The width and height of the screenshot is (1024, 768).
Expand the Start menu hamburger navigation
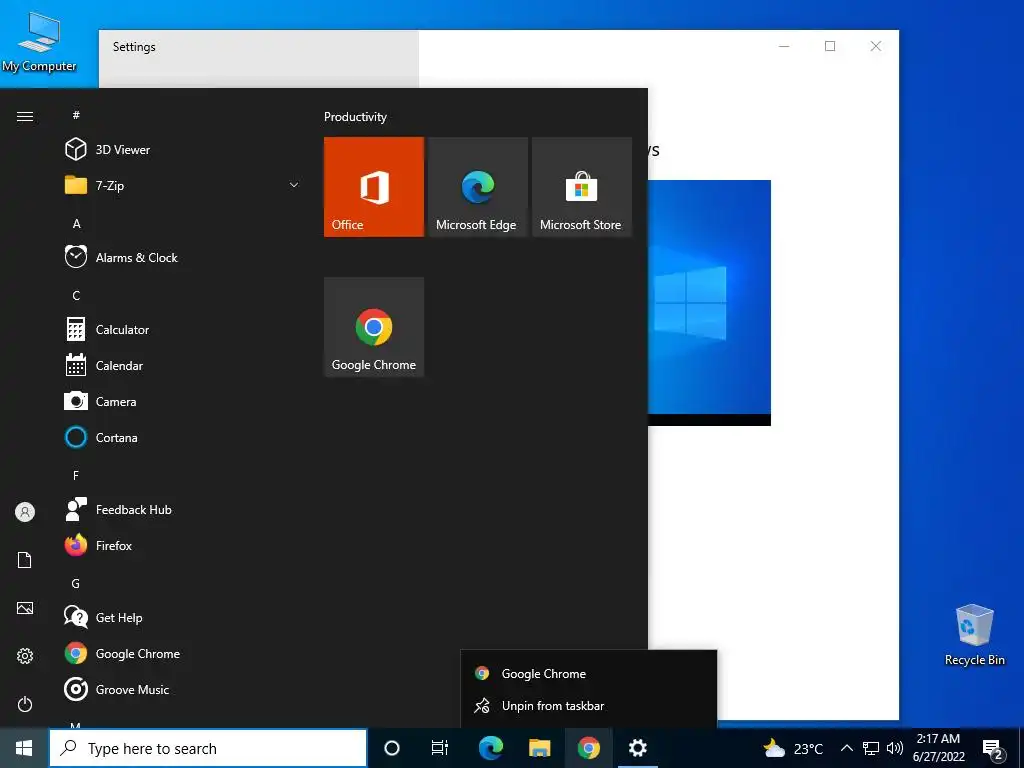[25, 116]
